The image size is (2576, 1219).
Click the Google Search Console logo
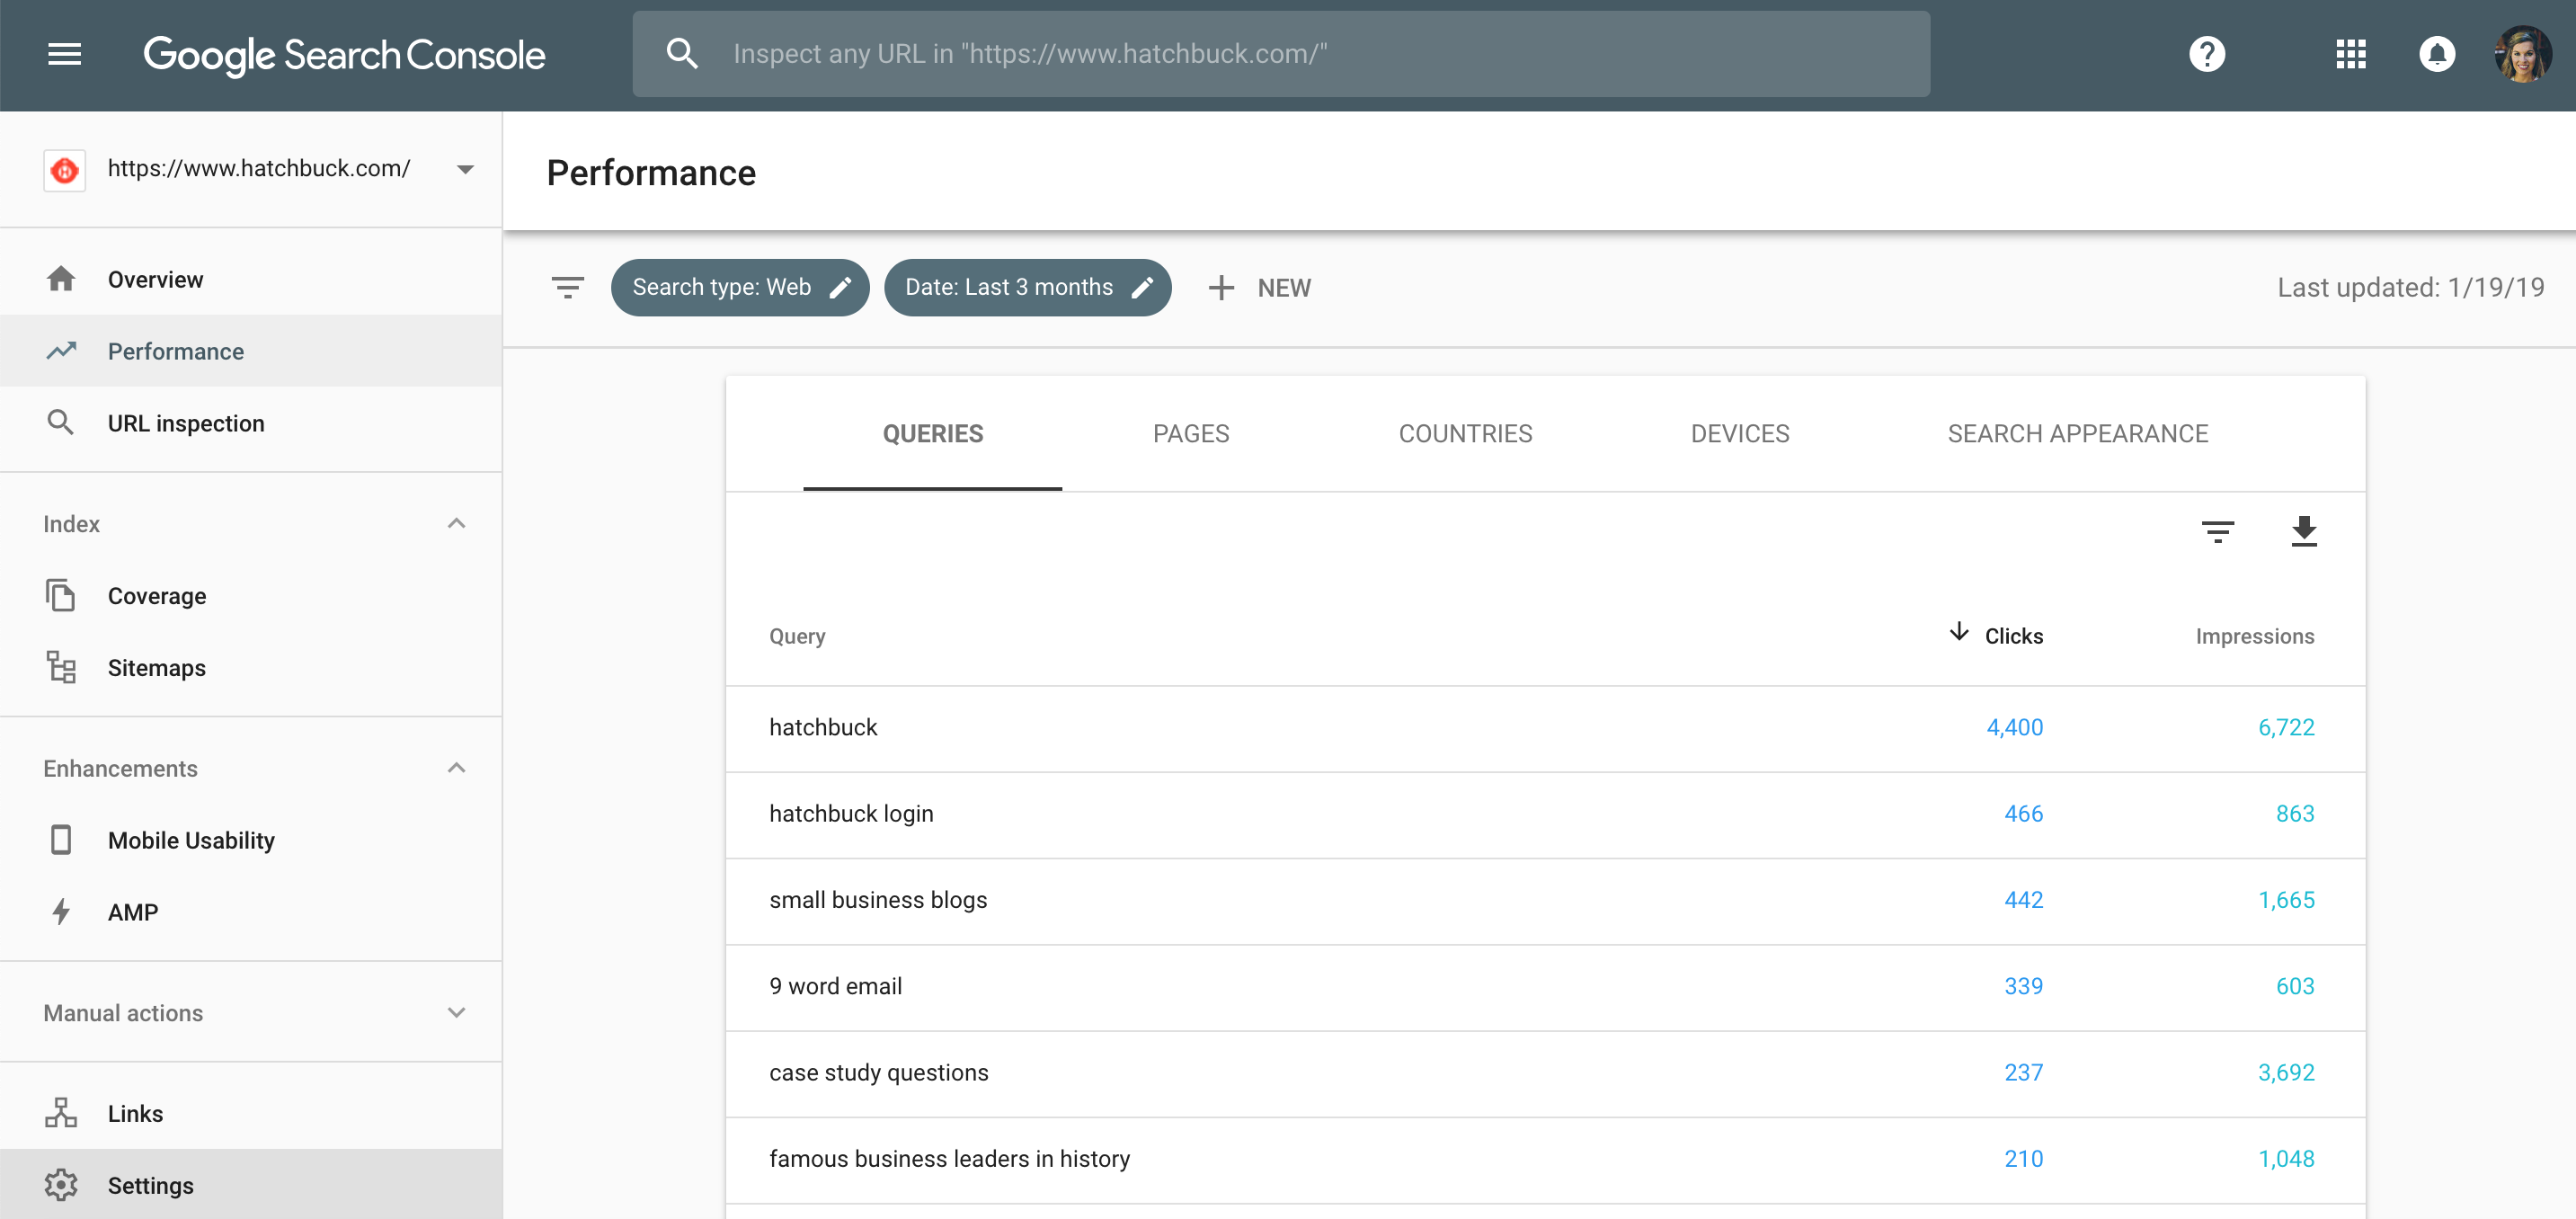pyautogui.click(x=344, y=54)
